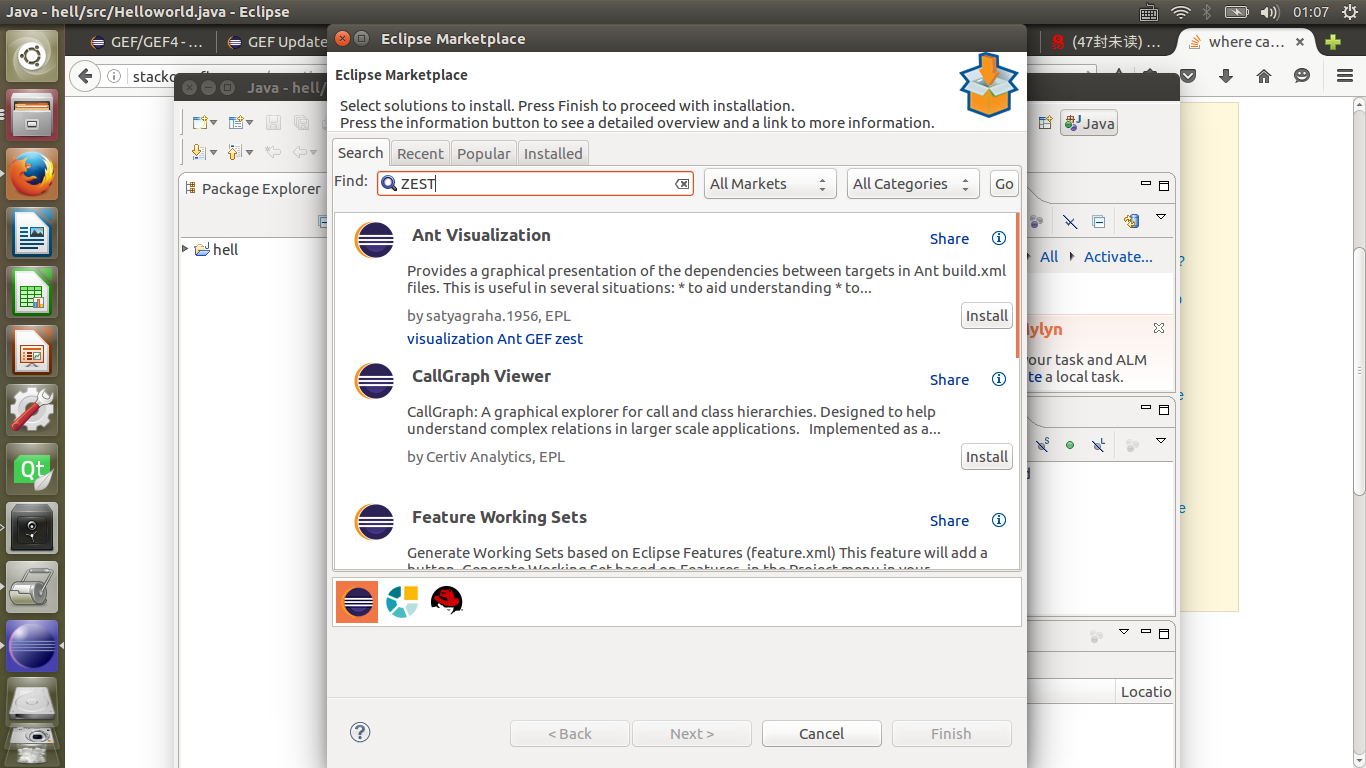
Task: Select the teal-yellow Obeo marketplace catalog icon
Action: tap(401, 601)
